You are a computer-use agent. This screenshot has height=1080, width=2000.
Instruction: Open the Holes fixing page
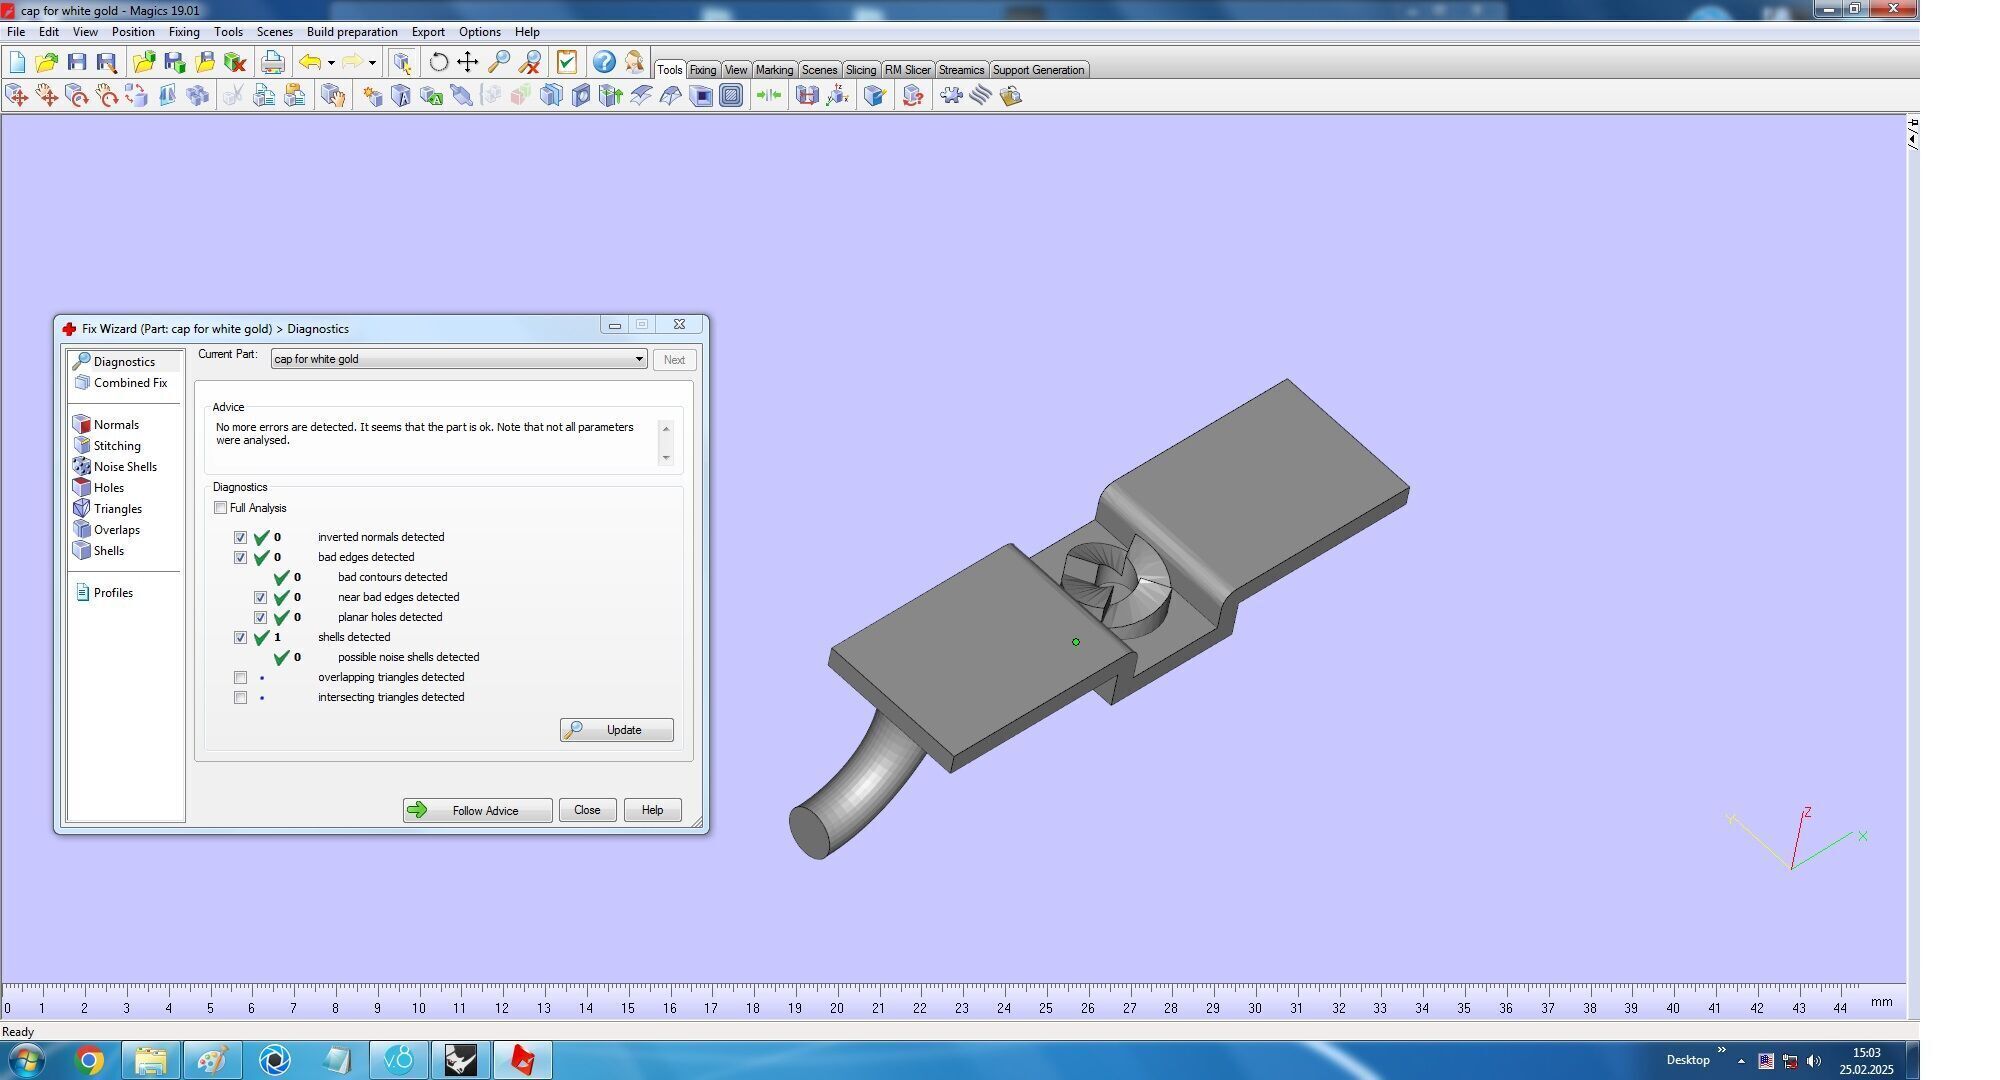(108, 488)
